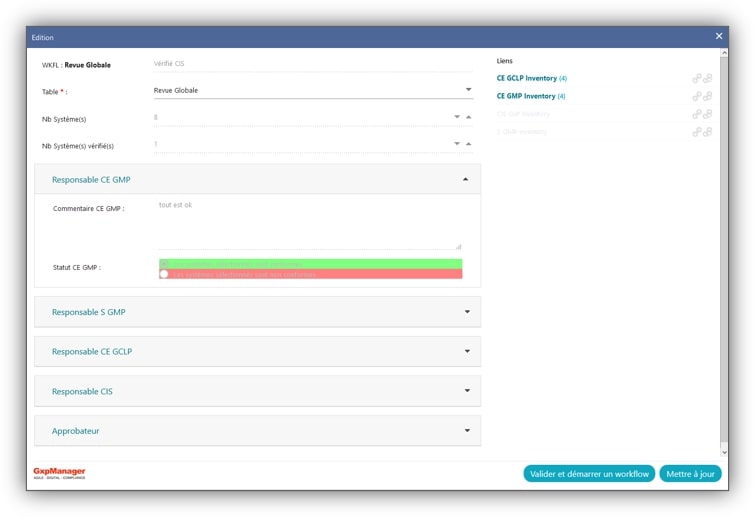Select the red non-conforming status radio button
This screenshot has height=517, width=755.
point(164,274)
